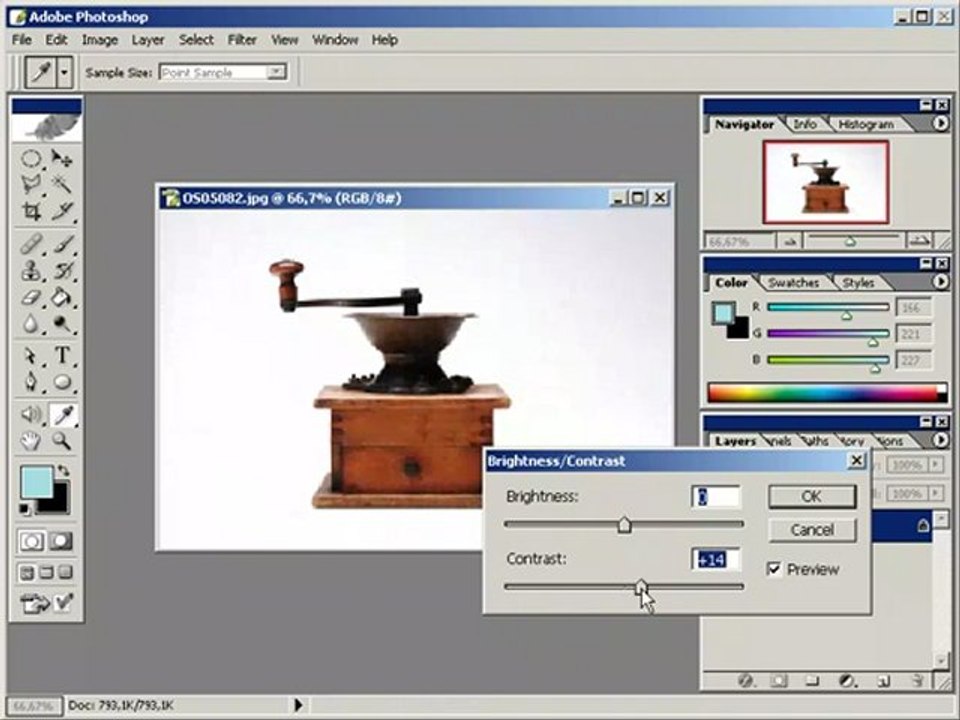Screen dimensions: 960x720
Task: Click the Navigator zoom out button
Action: pyautogui.click(x=790, y=241)
